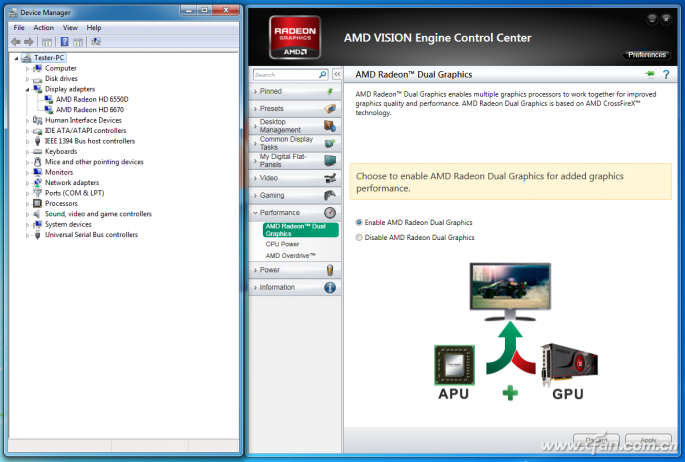Maximize the Device Manager window
This screenshot has width=685, height=462.
204,10
